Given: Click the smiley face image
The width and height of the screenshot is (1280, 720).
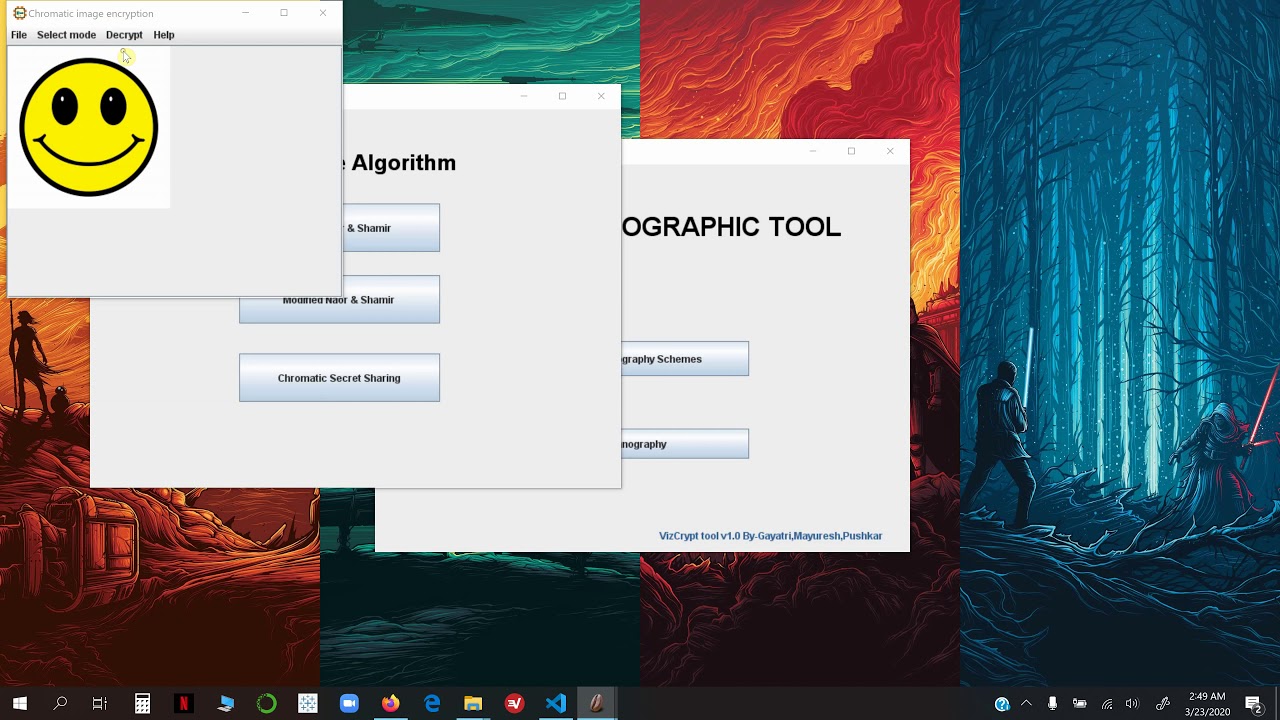Looking at the screenshot, I should point(89,127).
